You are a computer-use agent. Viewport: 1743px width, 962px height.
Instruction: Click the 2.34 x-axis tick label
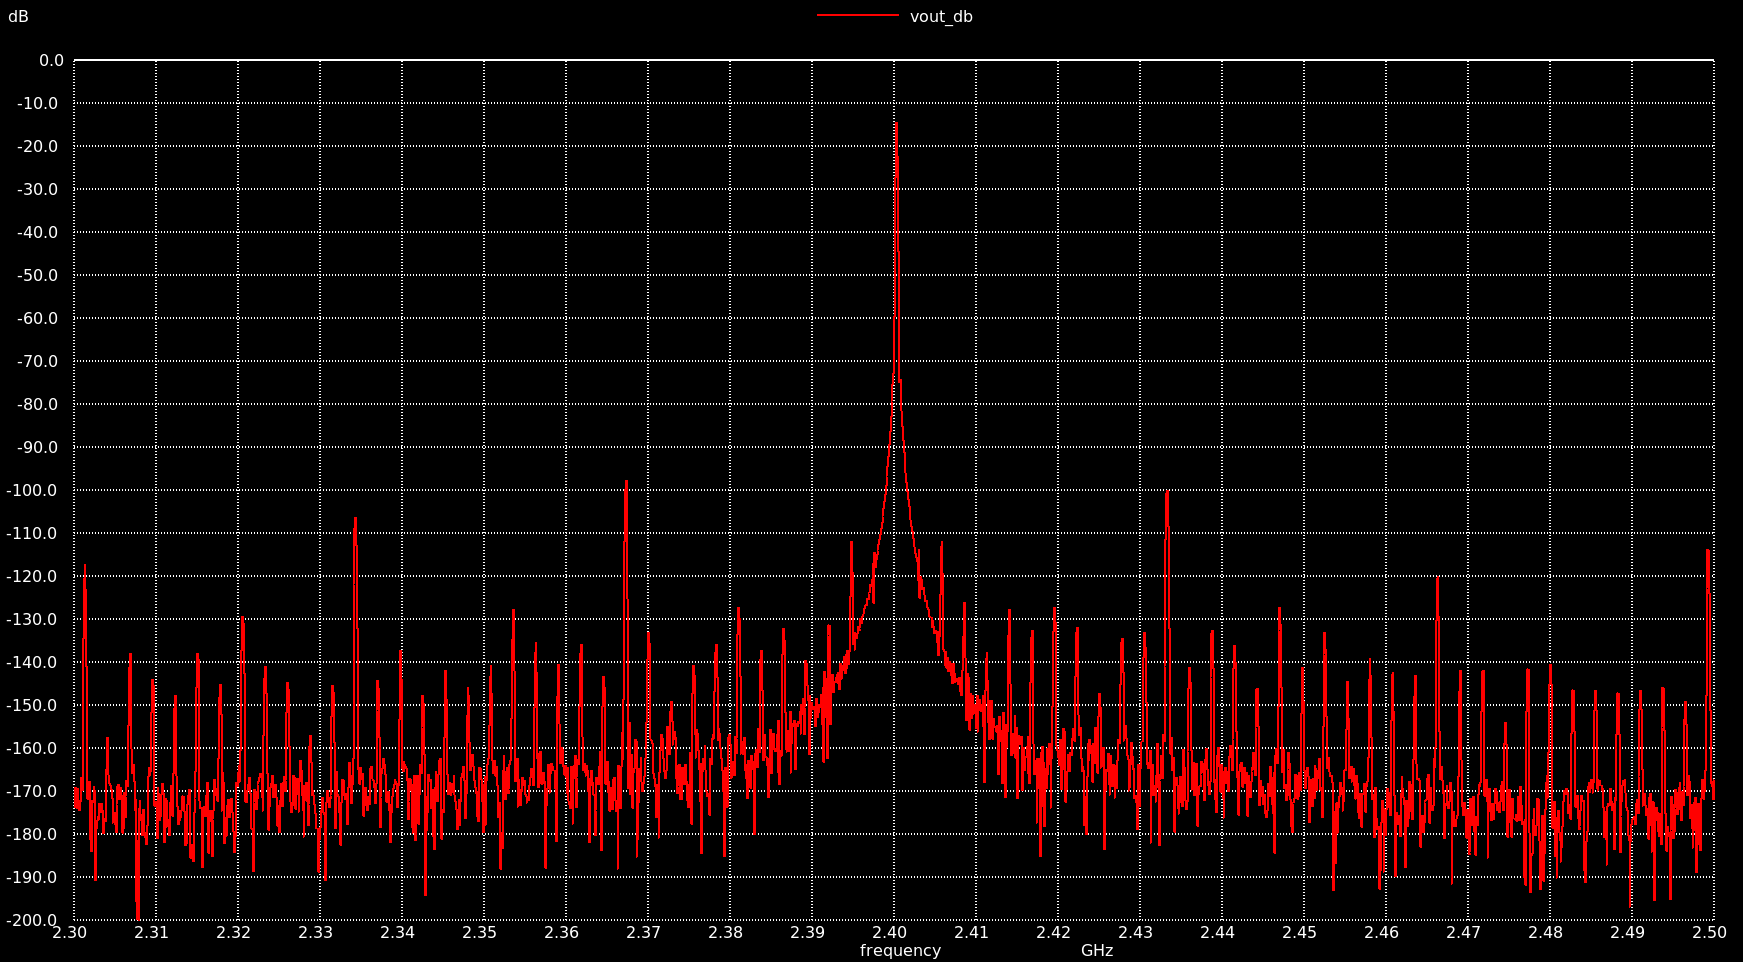[398, 933]
